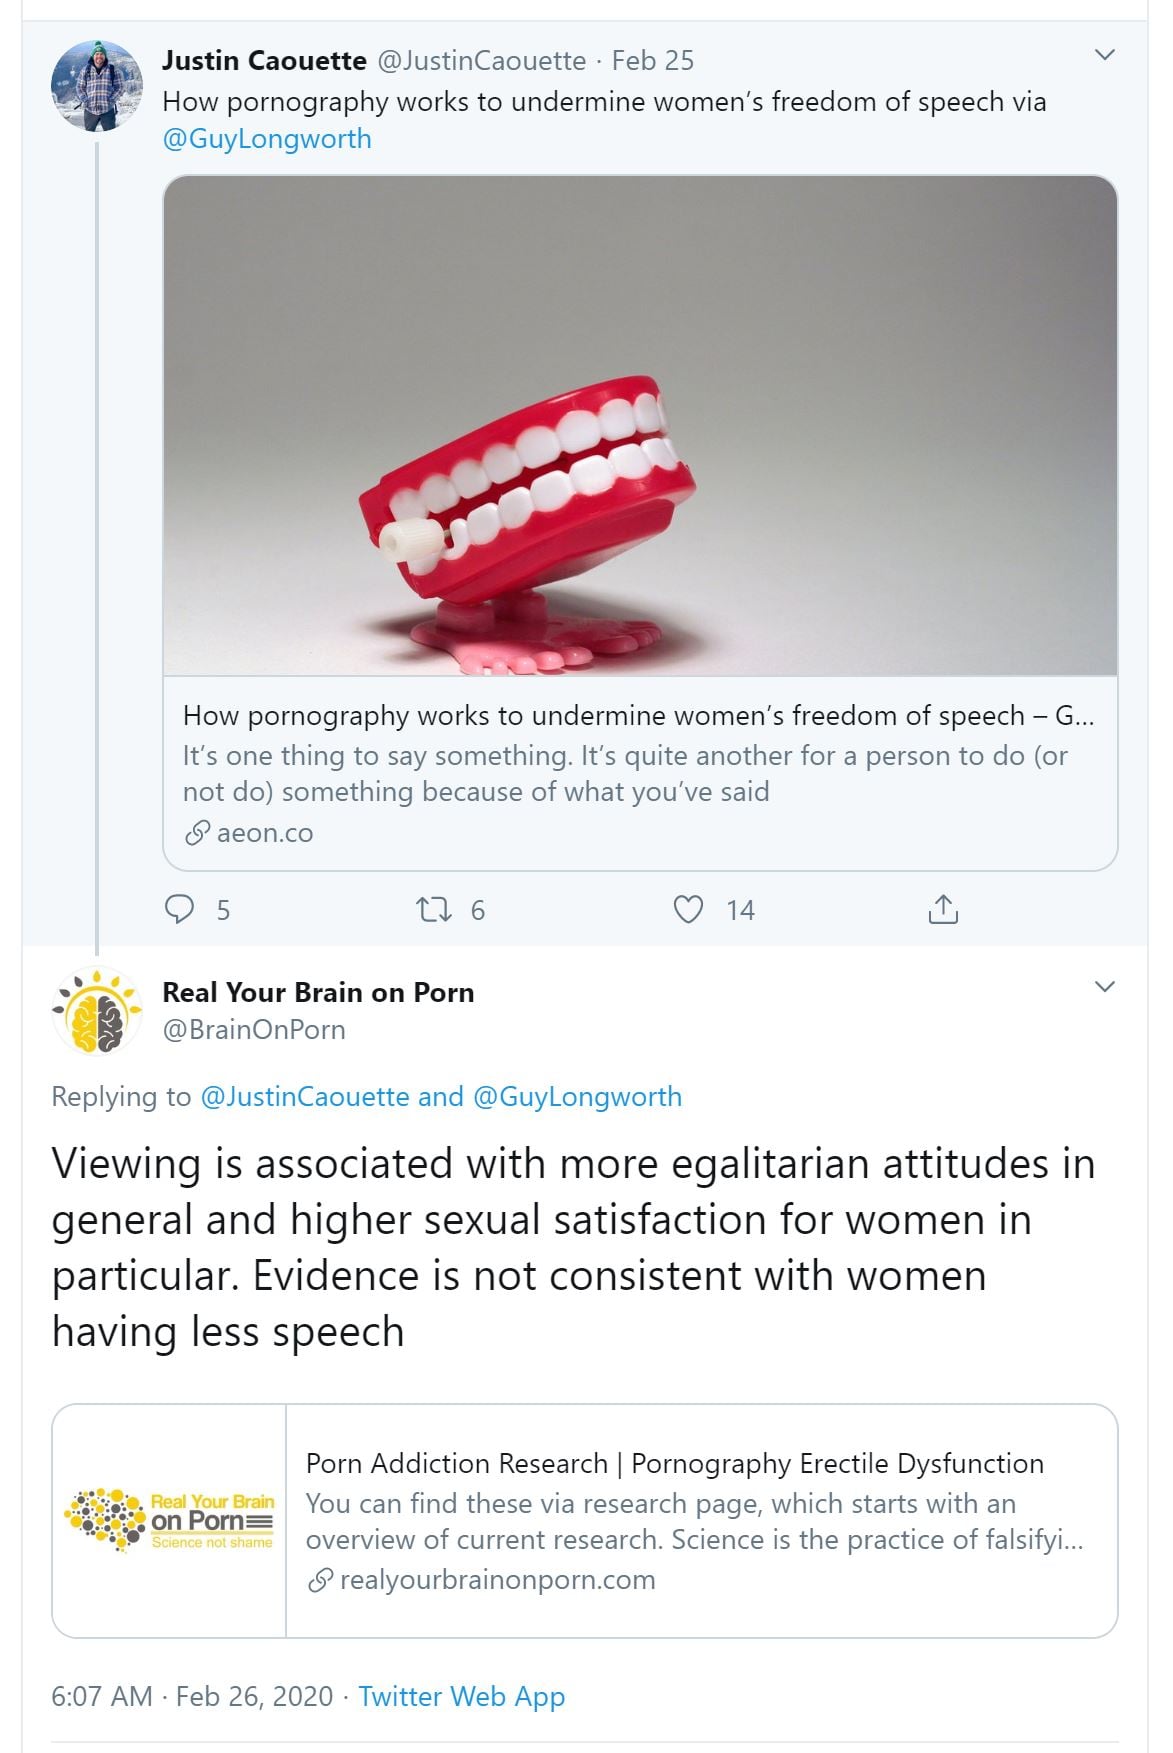Open Justin Caouette's profile avatar
This screenshot has width=1173, height=1753.
(97, 86)
